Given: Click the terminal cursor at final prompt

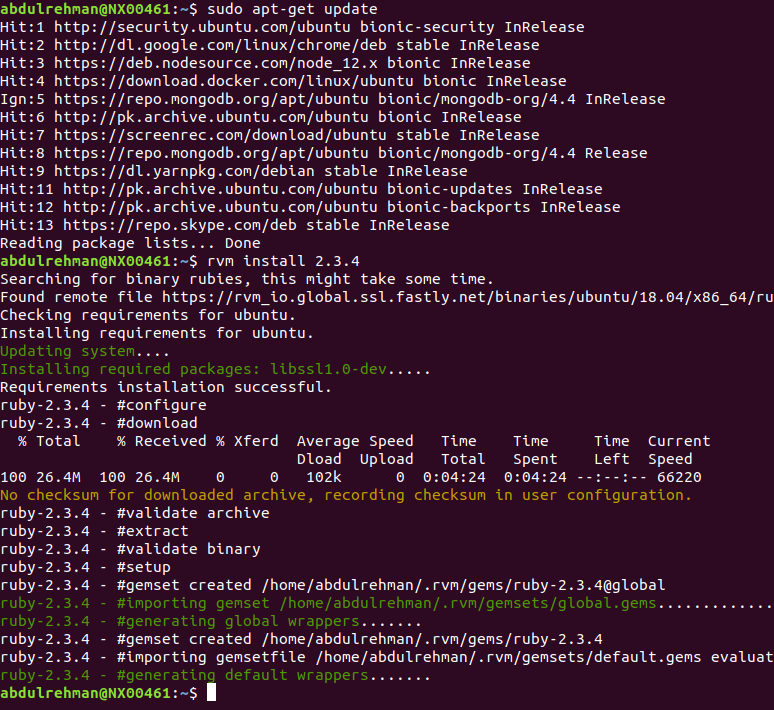Looking at the screenshot, I should click(211, 693).
